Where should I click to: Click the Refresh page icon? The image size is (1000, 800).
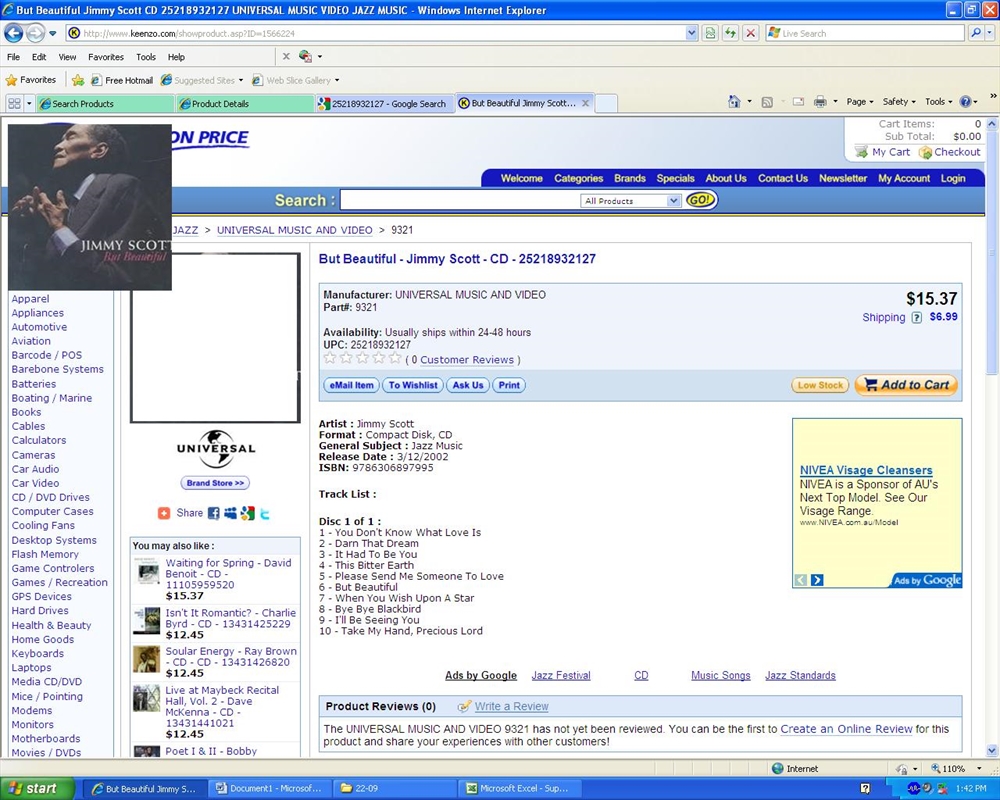click(x=710, y=33)
